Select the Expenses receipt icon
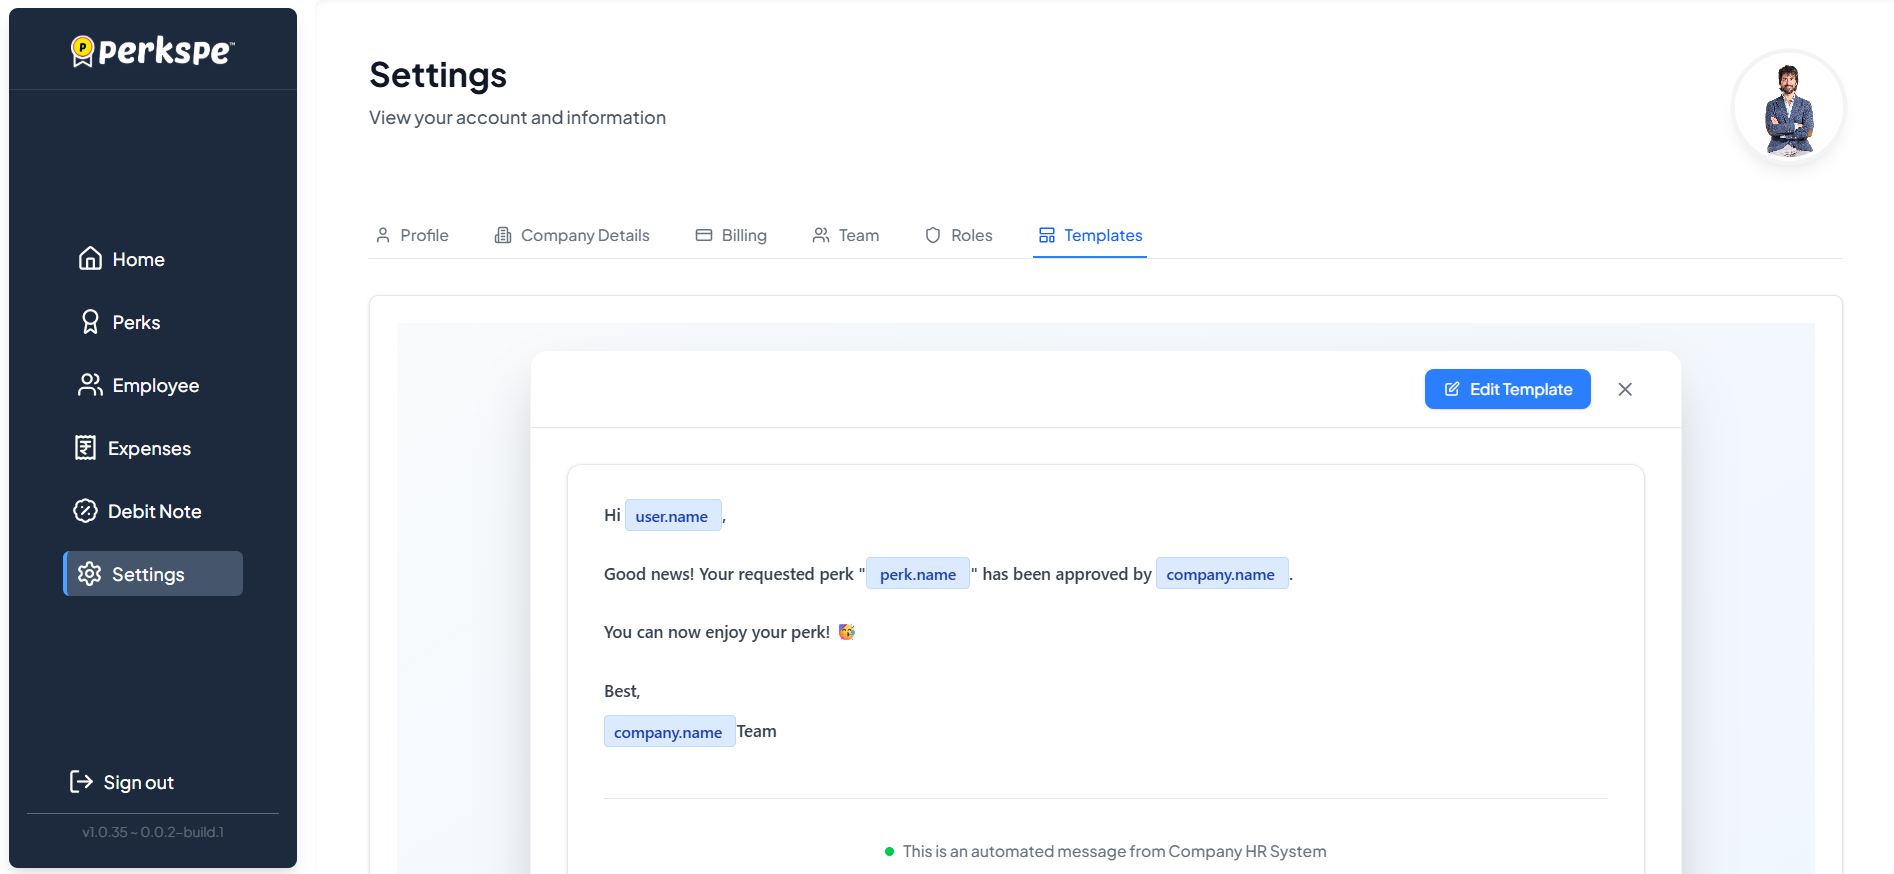 [x=86, y=448]
